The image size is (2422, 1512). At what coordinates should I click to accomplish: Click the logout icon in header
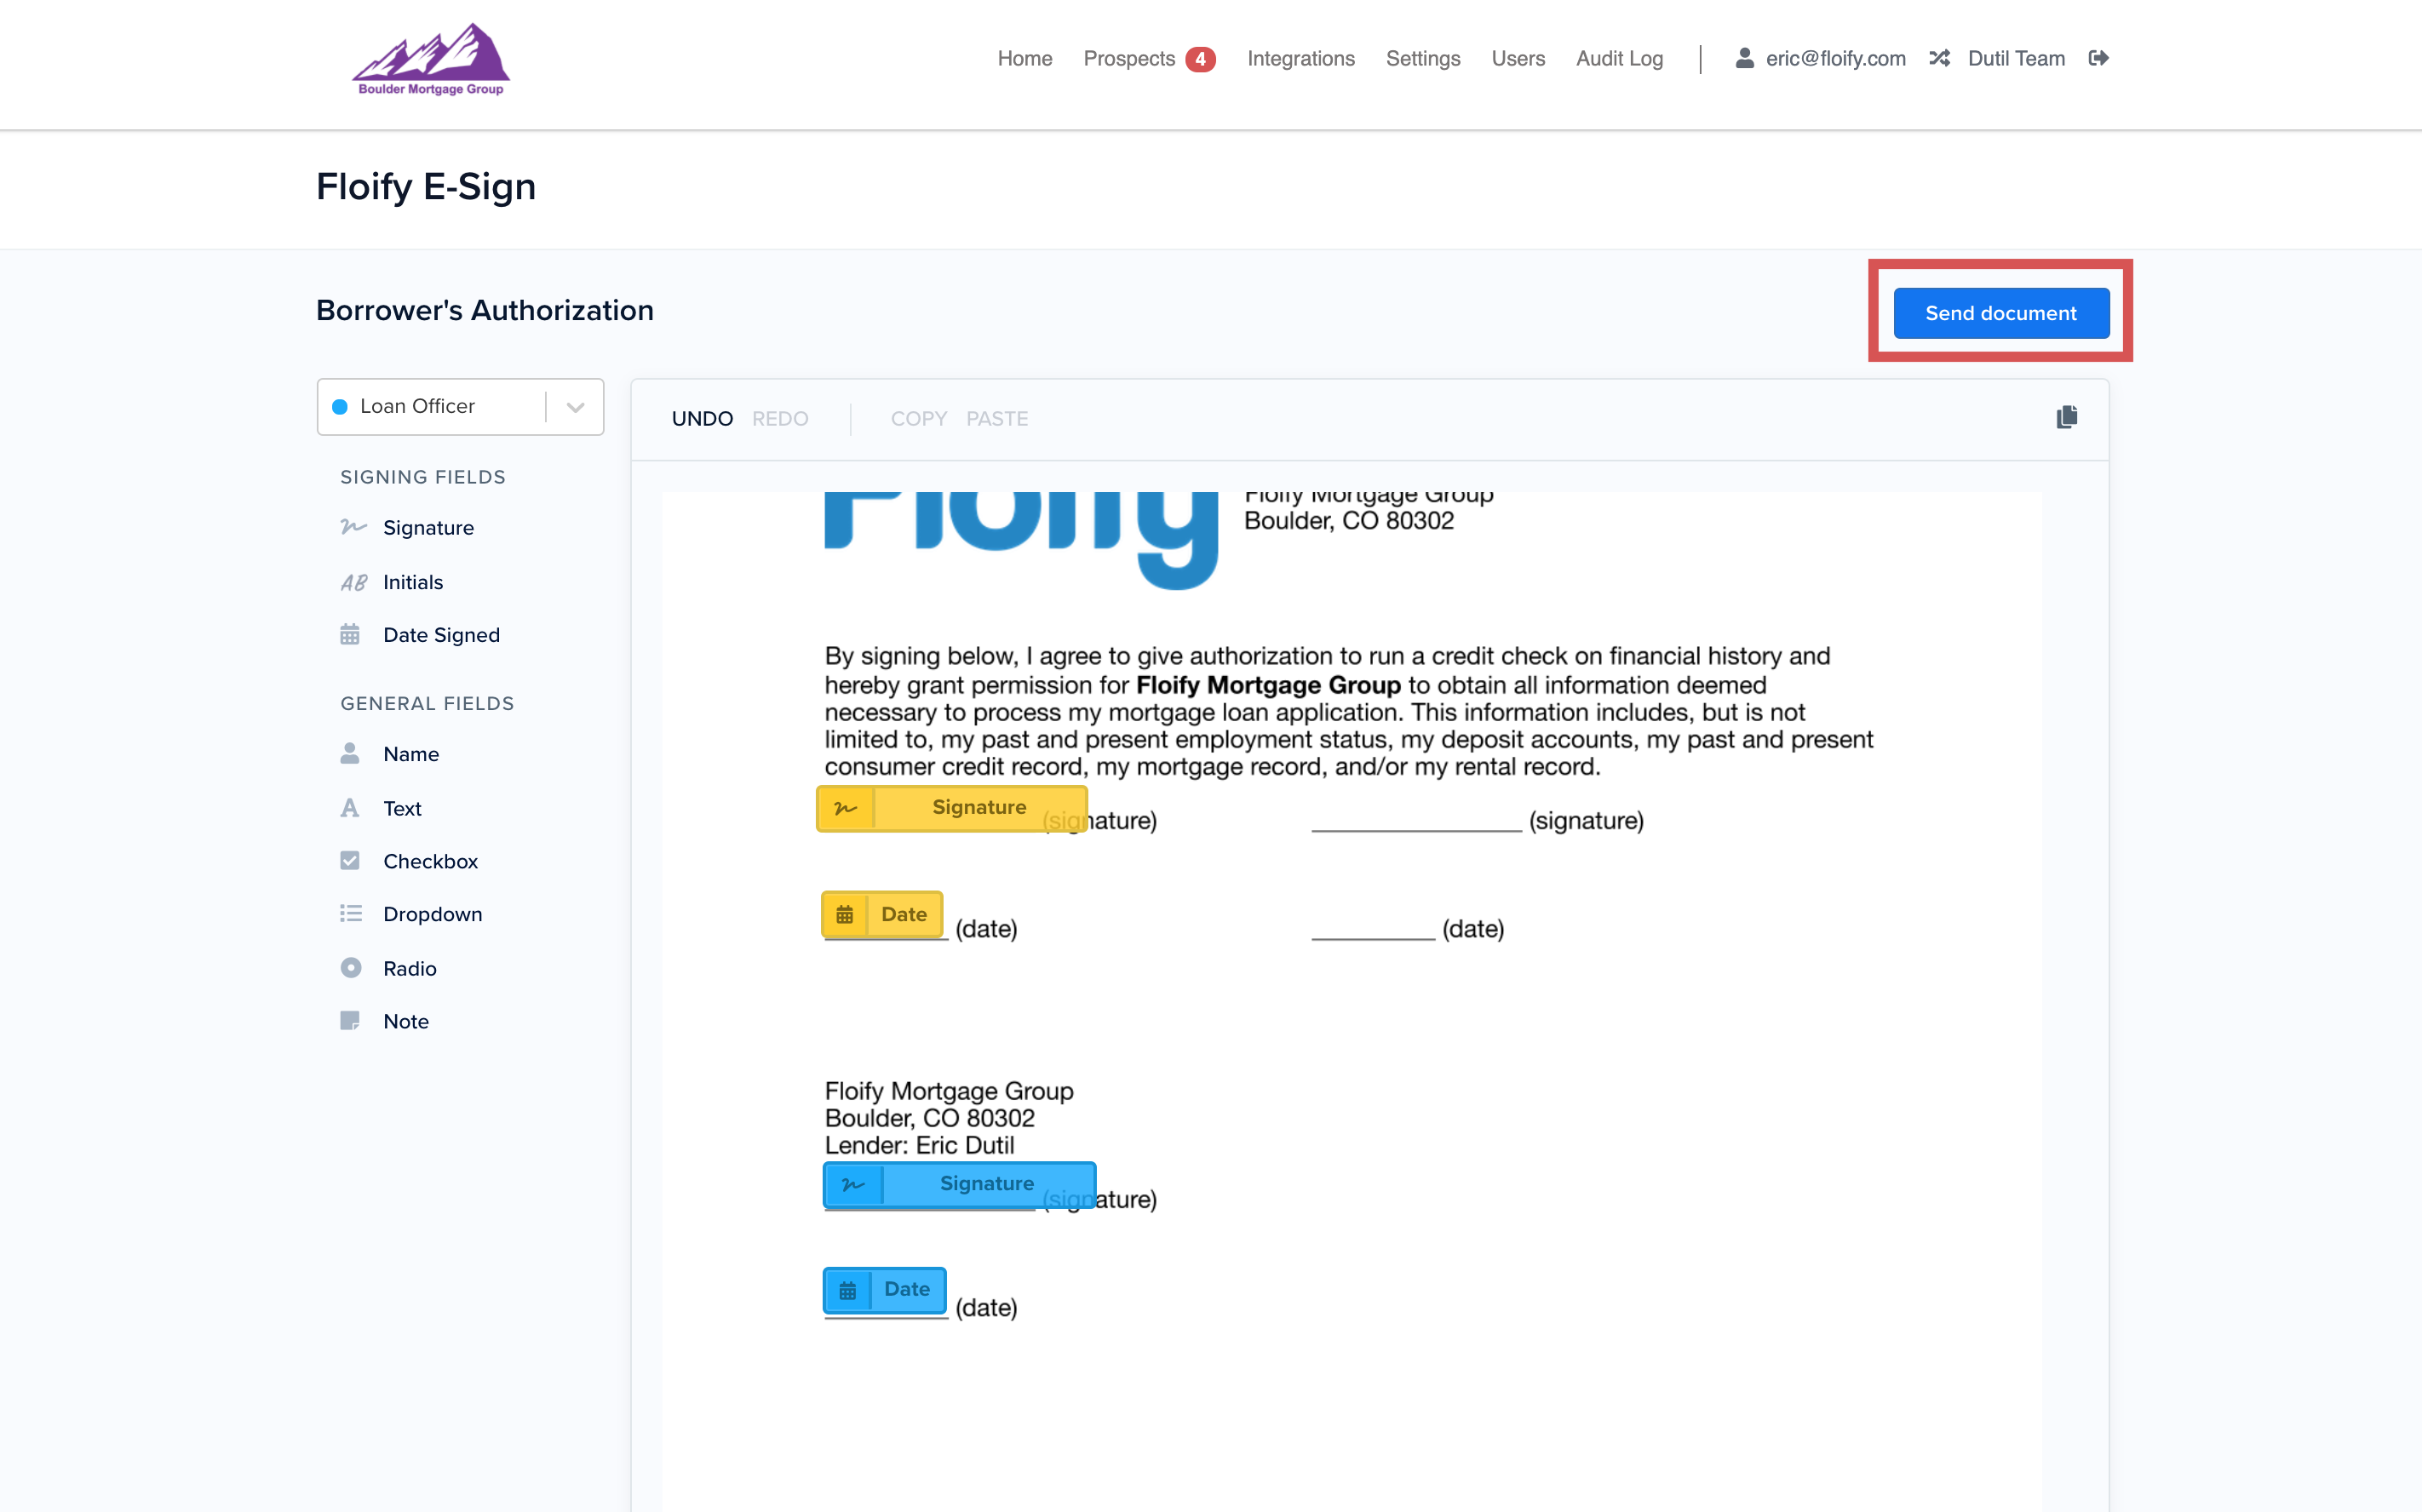pyautogui.click(x=2099, y=58)
